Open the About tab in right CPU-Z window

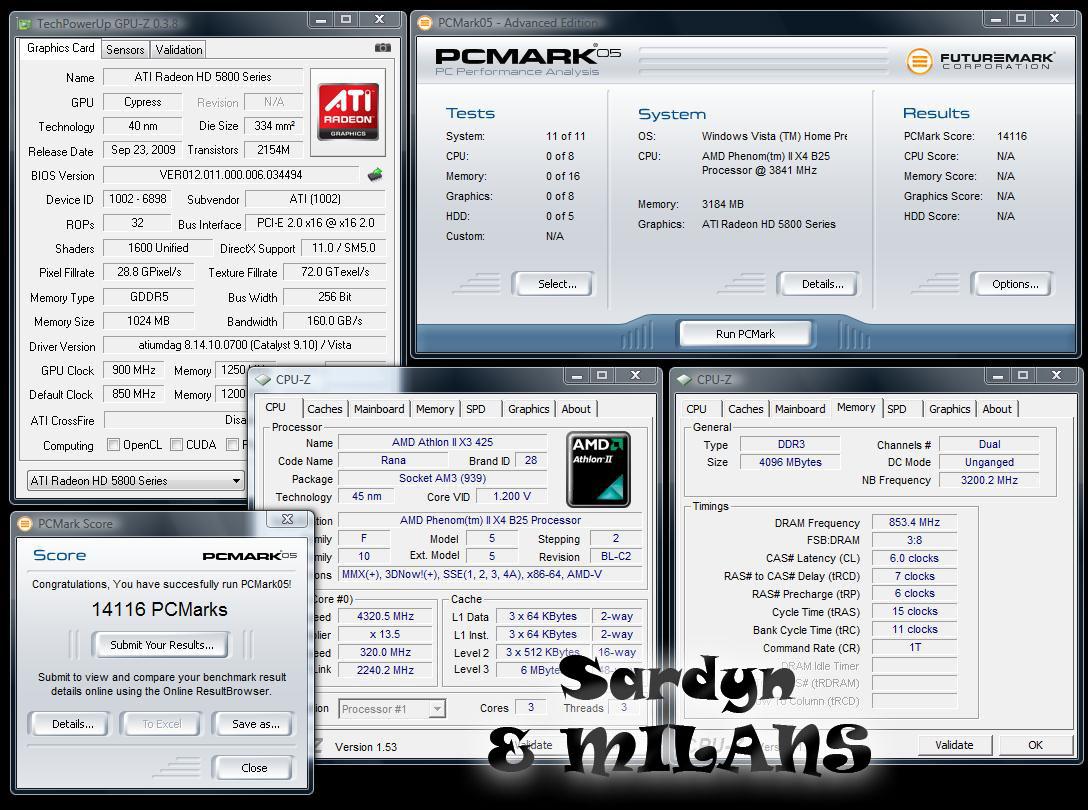[x=997, y=409]
